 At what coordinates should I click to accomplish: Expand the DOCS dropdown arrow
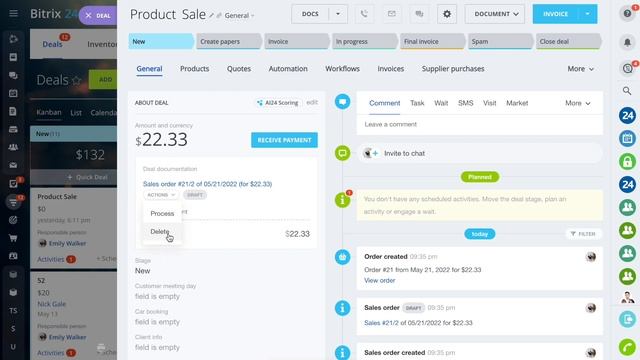[338, 14]
